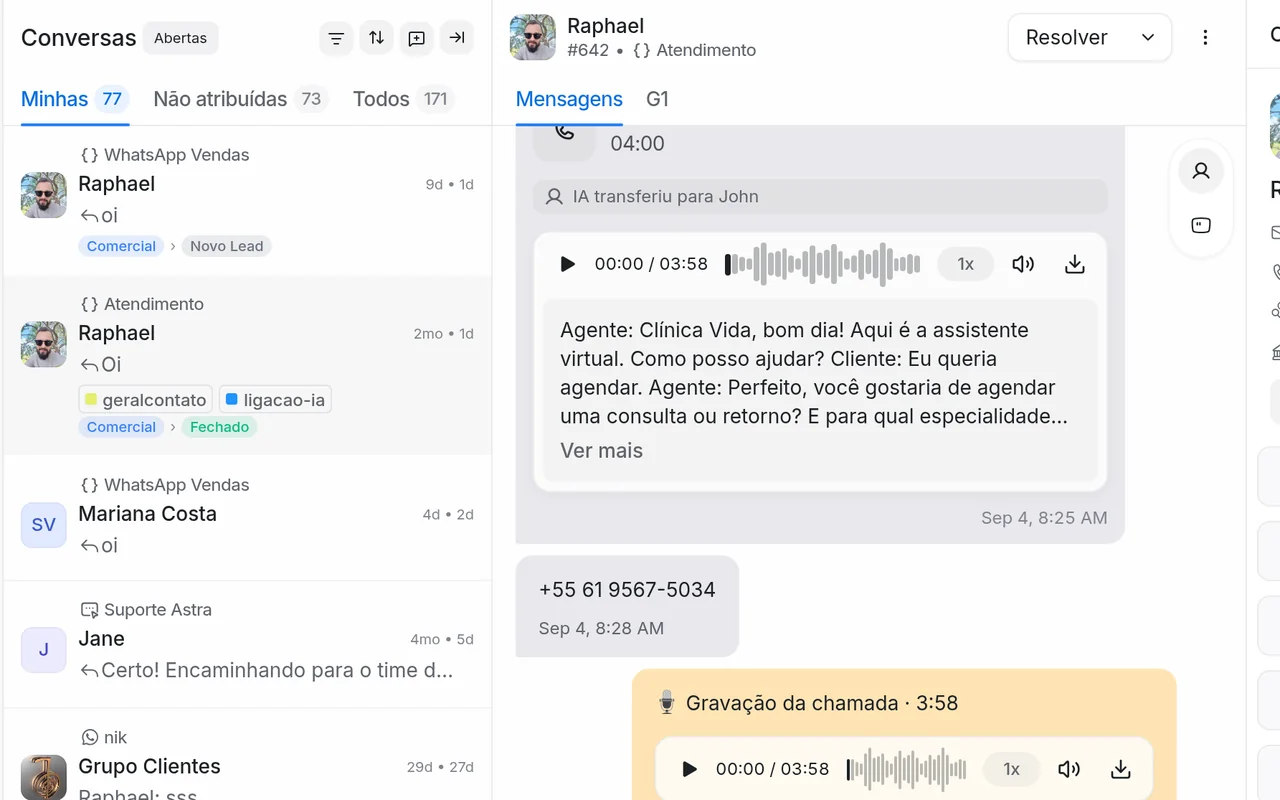Switch to the Todos tab

tap(403, 99)
